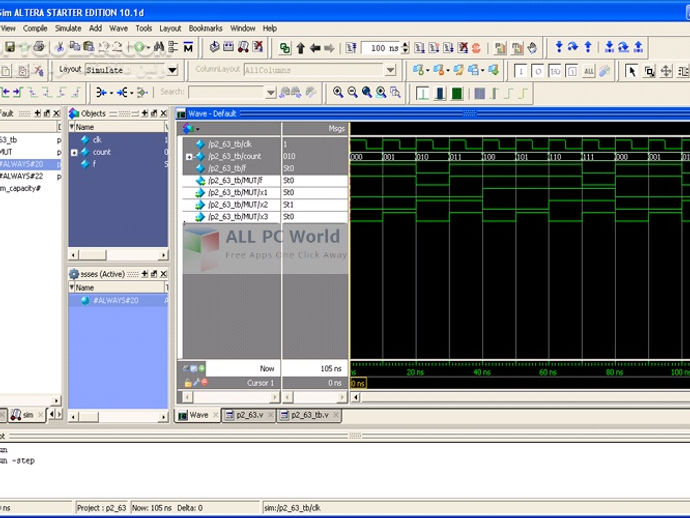Select the #ALWAYS#20 process in Processes panel
This screenshot has width=690, height=518.
tap(115, 300)
